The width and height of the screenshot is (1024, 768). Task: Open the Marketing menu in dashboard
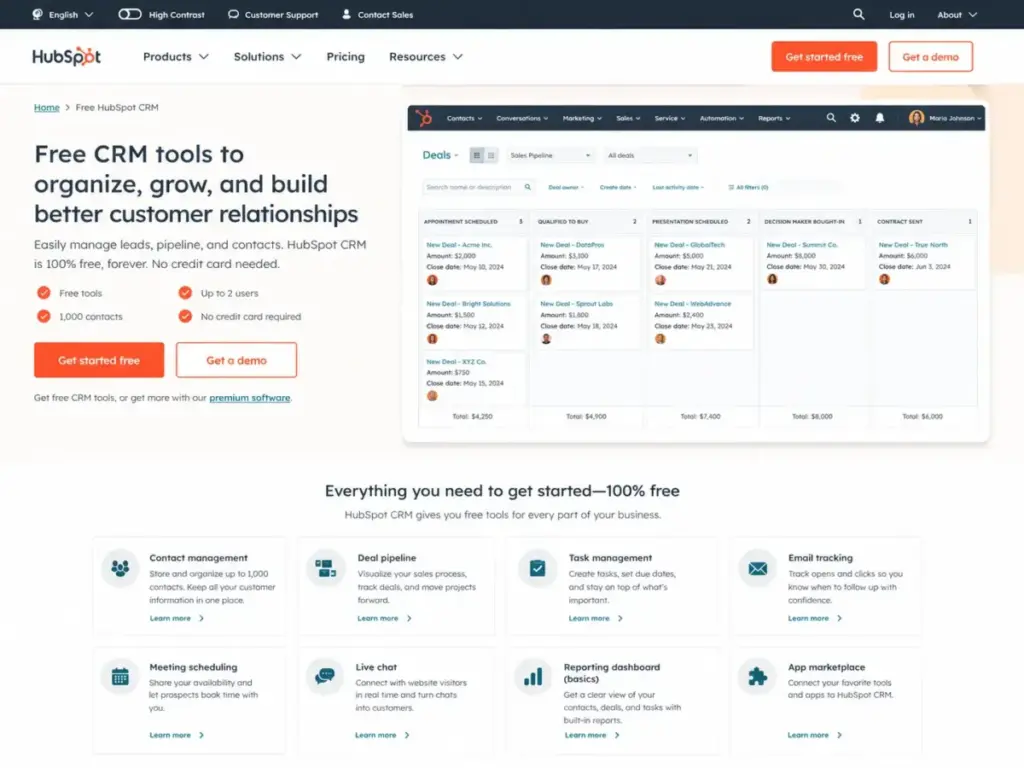[582, 118]
